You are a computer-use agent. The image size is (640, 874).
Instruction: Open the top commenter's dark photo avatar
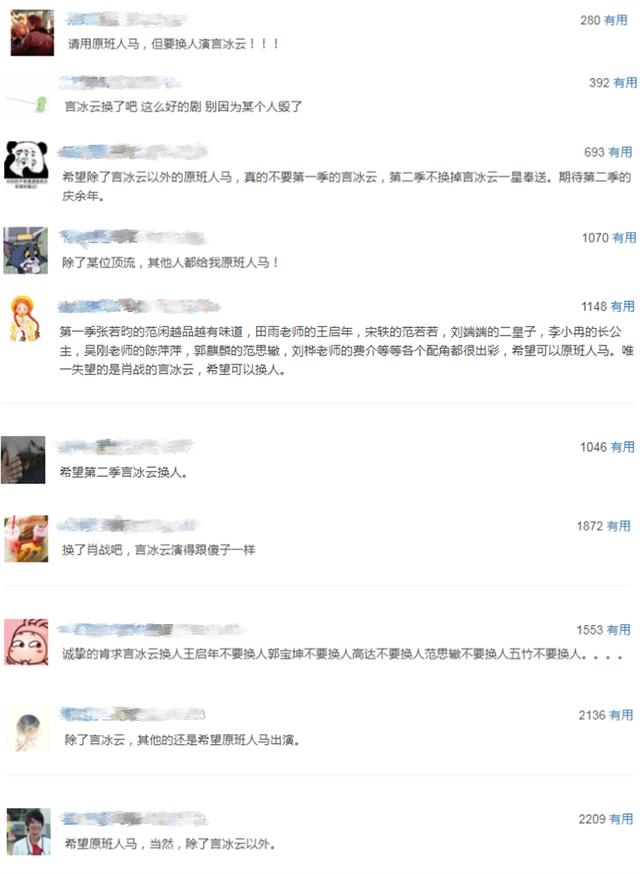[32, 32]
